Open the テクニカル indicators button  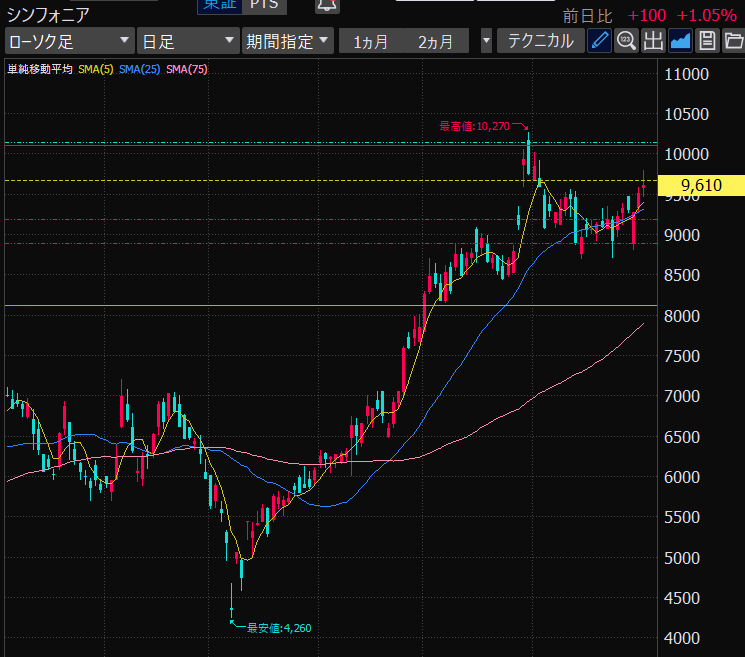tap(541, 41)
